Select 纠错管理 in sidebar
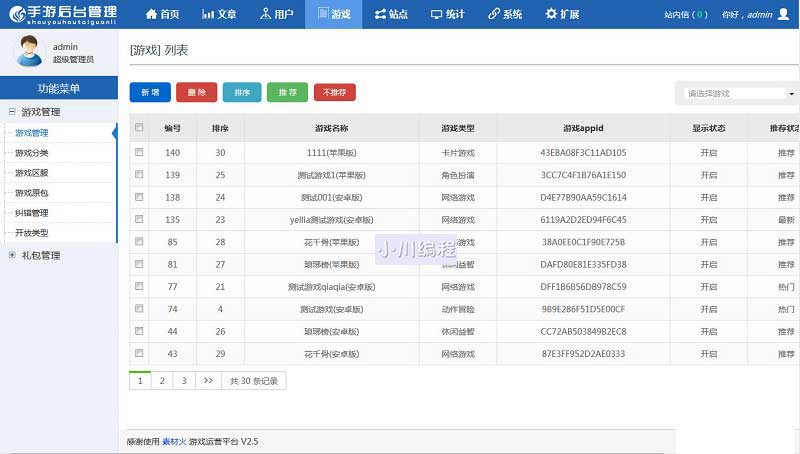800x454 pixels. coord(32,213)
